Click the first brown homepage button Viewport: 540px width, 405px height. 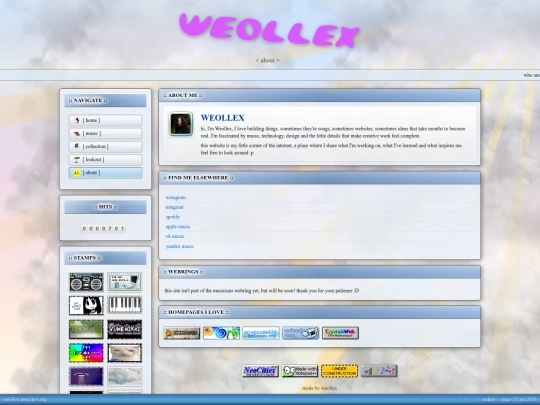coord(182,333)
